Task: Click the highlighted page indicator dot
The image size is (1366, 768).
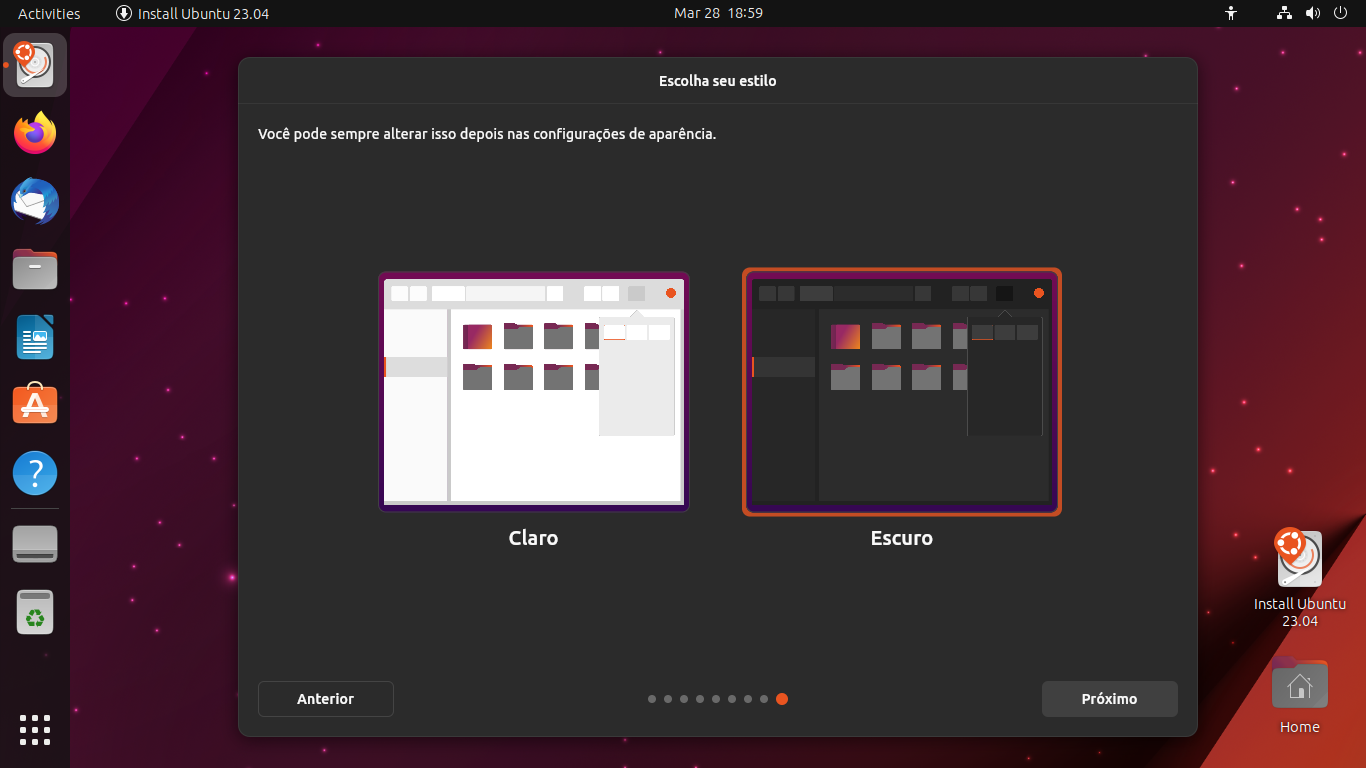Action: [x=782, y=699]
